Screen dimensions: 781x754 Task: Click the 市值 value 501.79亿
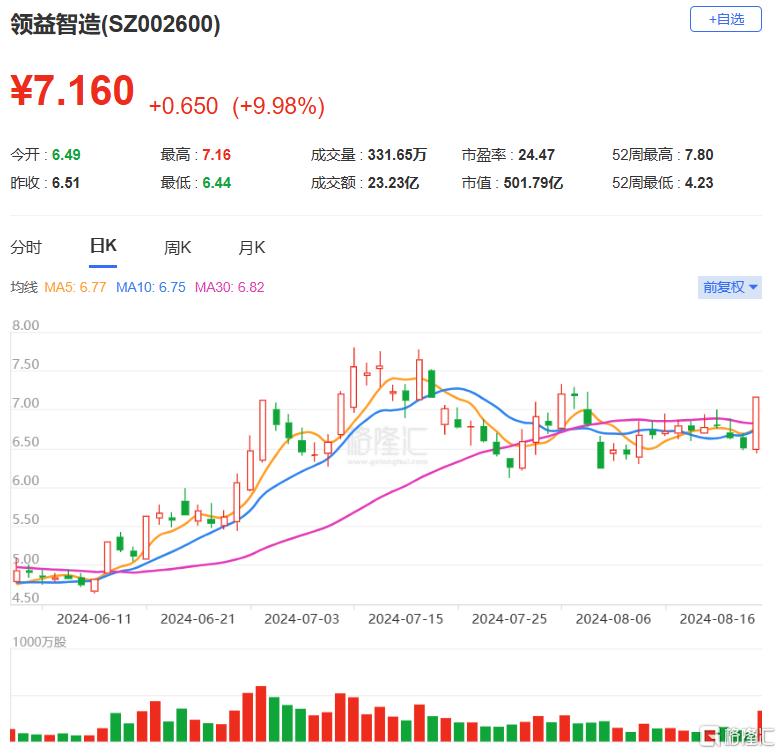[533, 183]
